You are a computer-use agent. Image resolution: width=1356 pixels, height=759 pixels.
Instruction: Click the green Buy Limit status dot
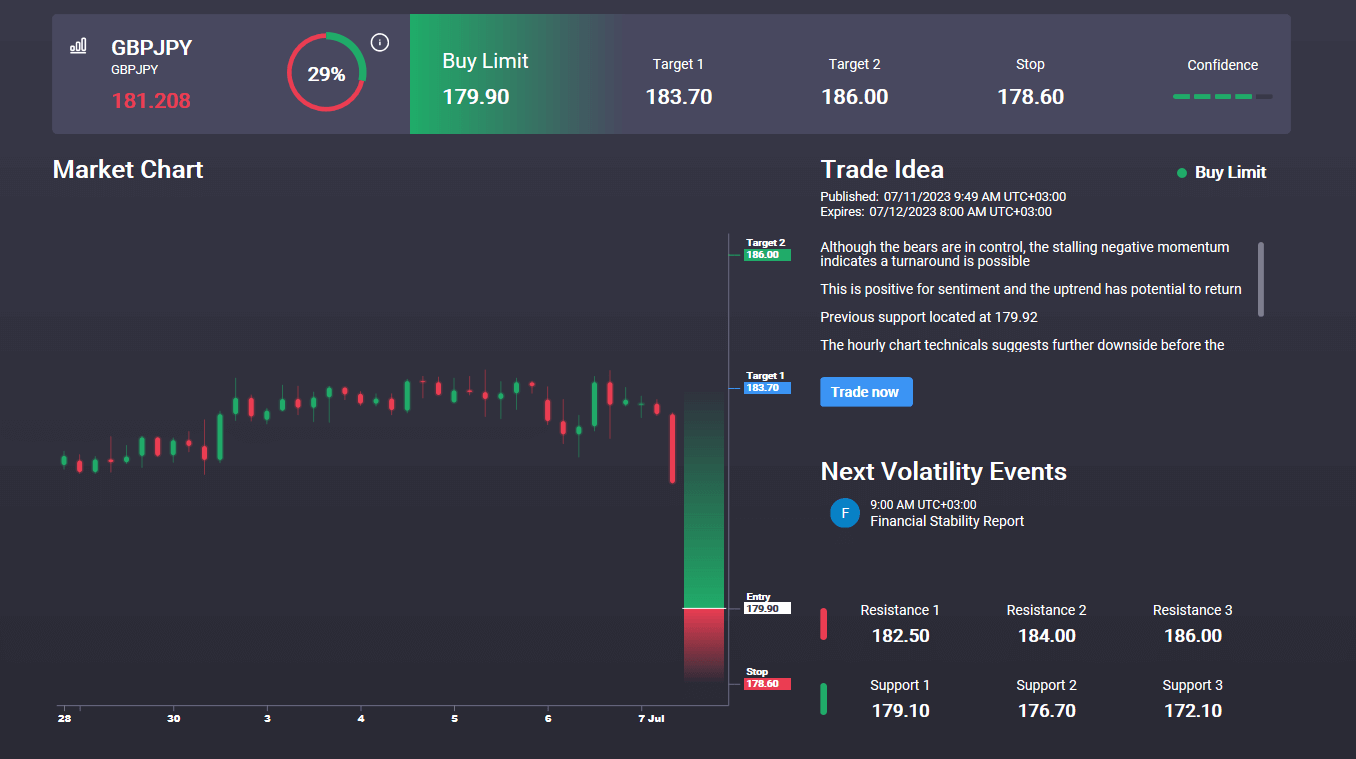point(1182,173)
